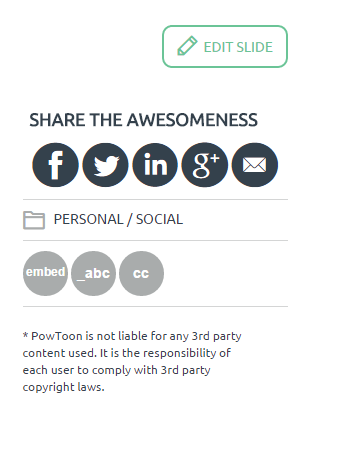
Task: Select the _abc circle icon
Action: click(x=93, y=273)
